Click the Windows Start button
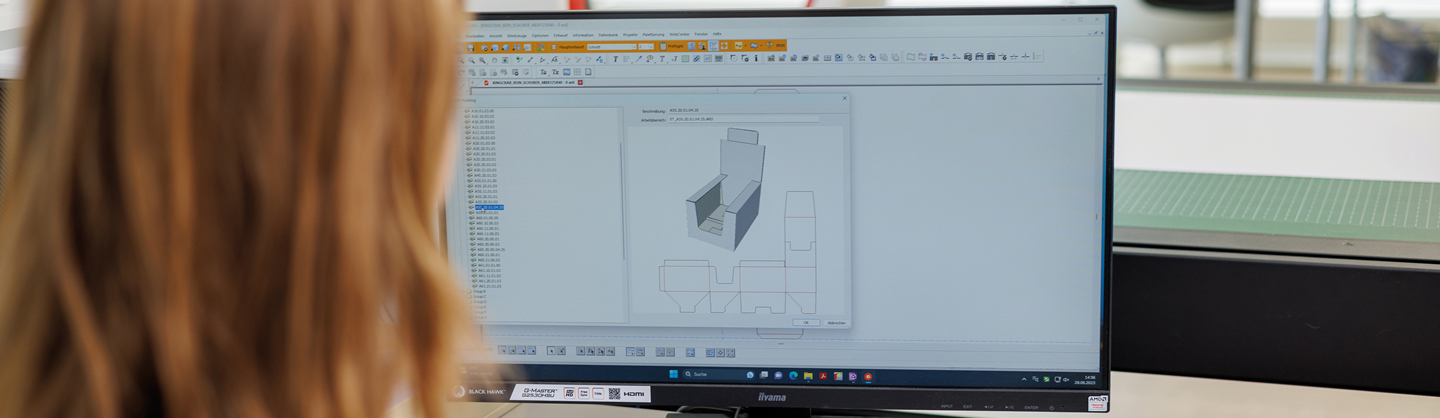This screenshot has width=1440, height=418. pos(673,374)
